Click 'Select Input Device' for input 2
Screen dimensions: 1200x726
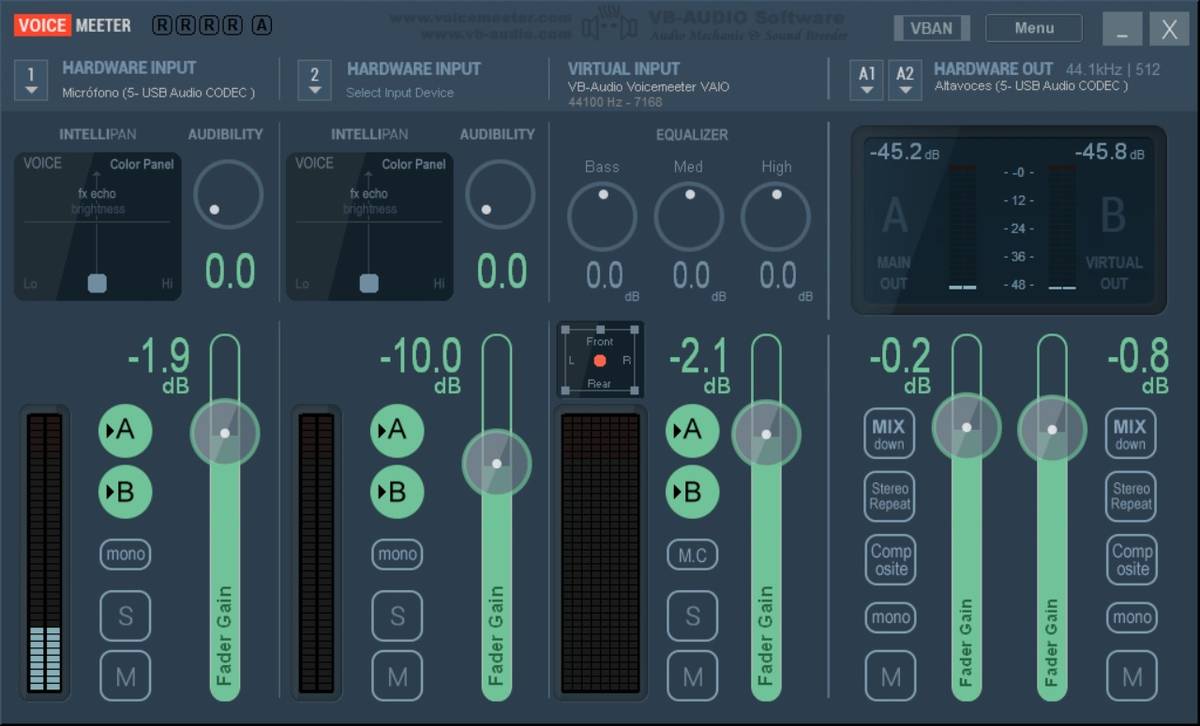(400, 93)
